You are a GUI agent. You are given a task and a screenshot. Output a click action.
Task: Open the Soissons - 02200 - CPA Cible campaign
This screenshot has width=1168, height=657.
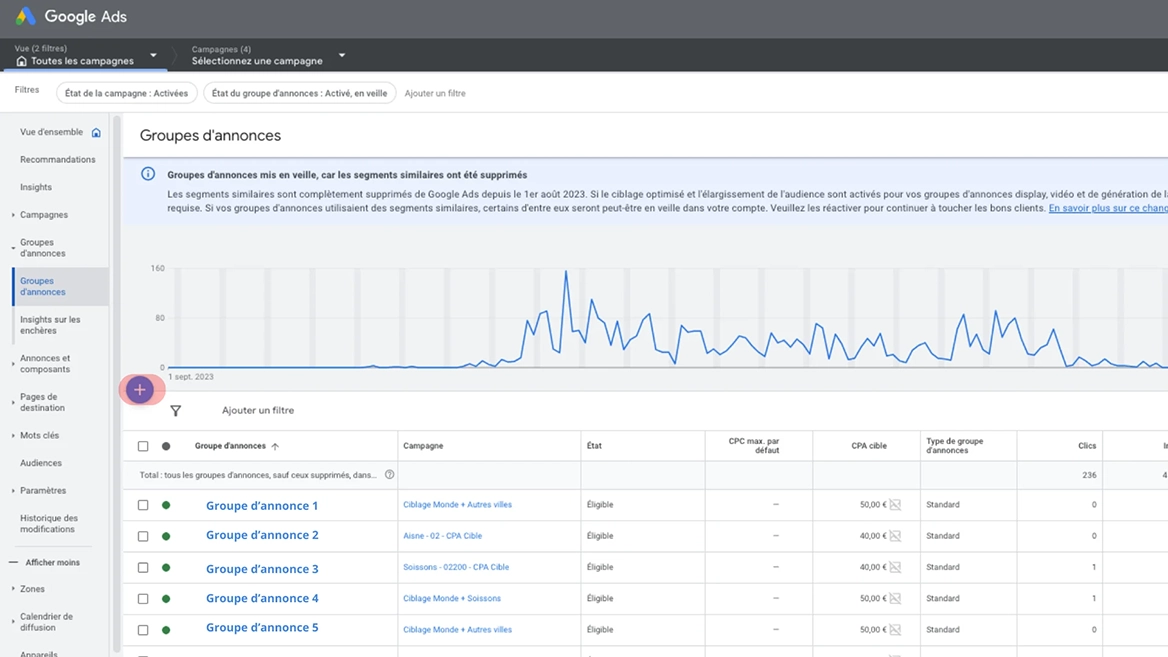(x=456, y=567)
